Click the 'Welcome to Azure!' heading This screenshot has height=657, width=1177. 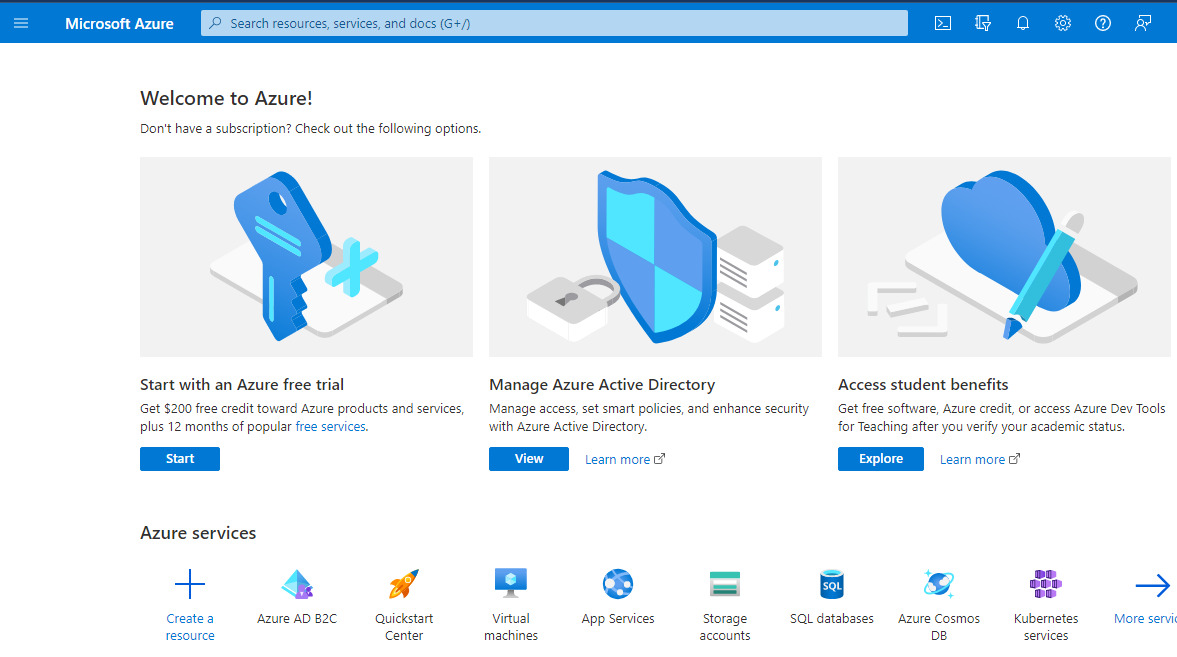tap(227, 98)
